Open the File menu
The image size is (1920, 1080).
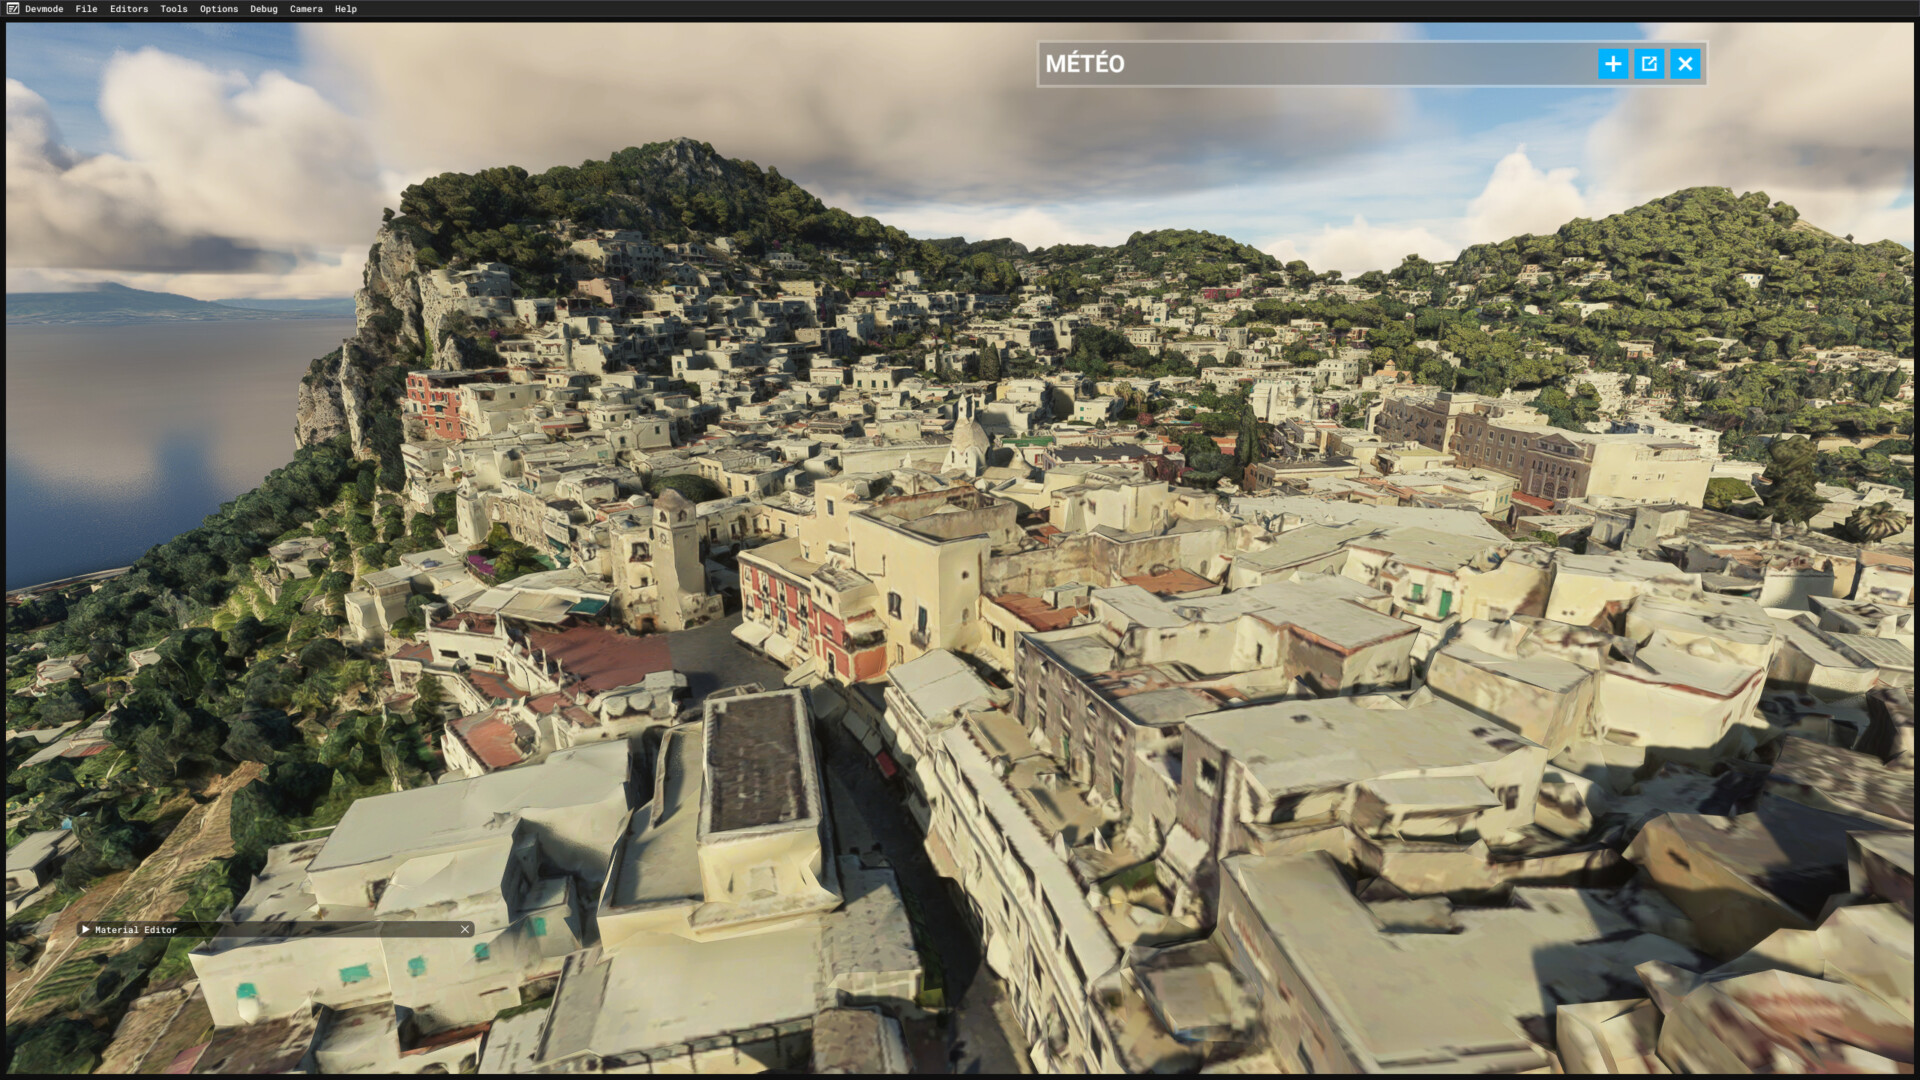pos(86,9)
